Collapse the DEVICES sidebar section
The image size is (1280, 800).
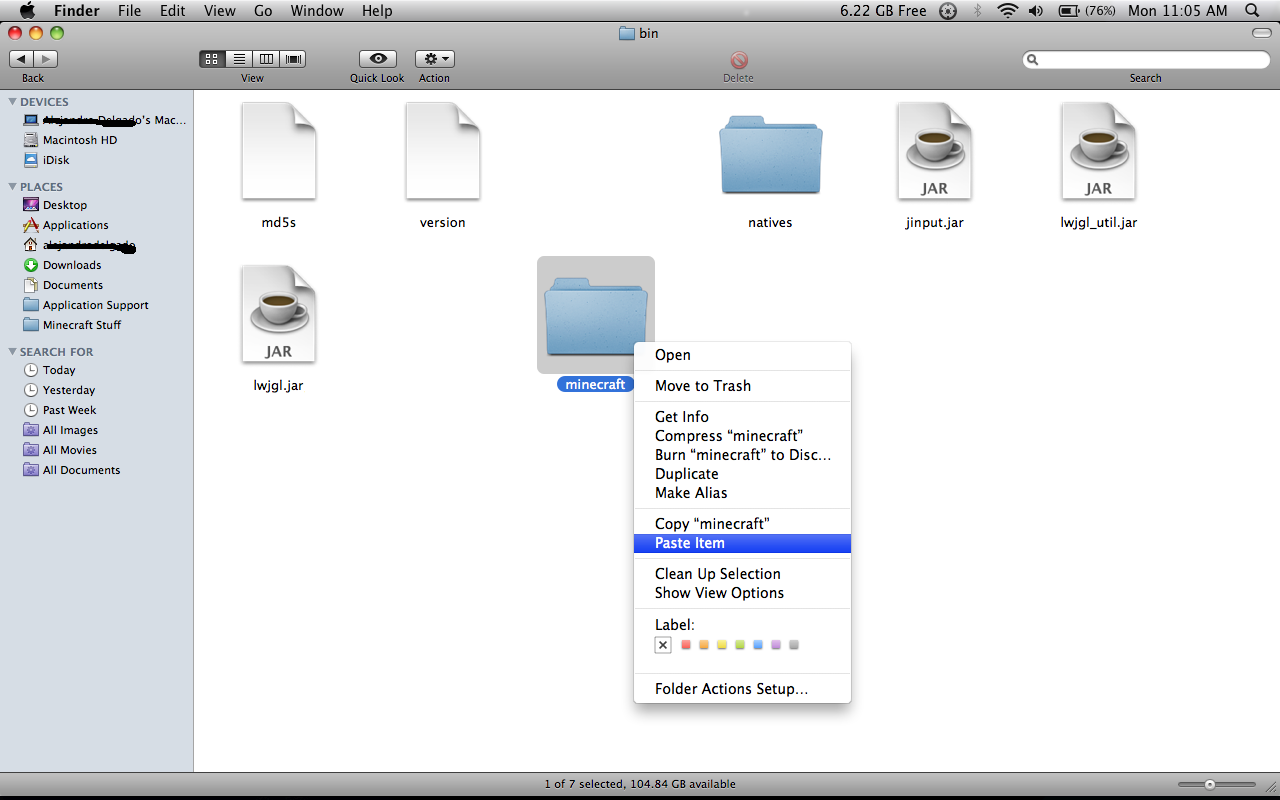tap(12, 102)
